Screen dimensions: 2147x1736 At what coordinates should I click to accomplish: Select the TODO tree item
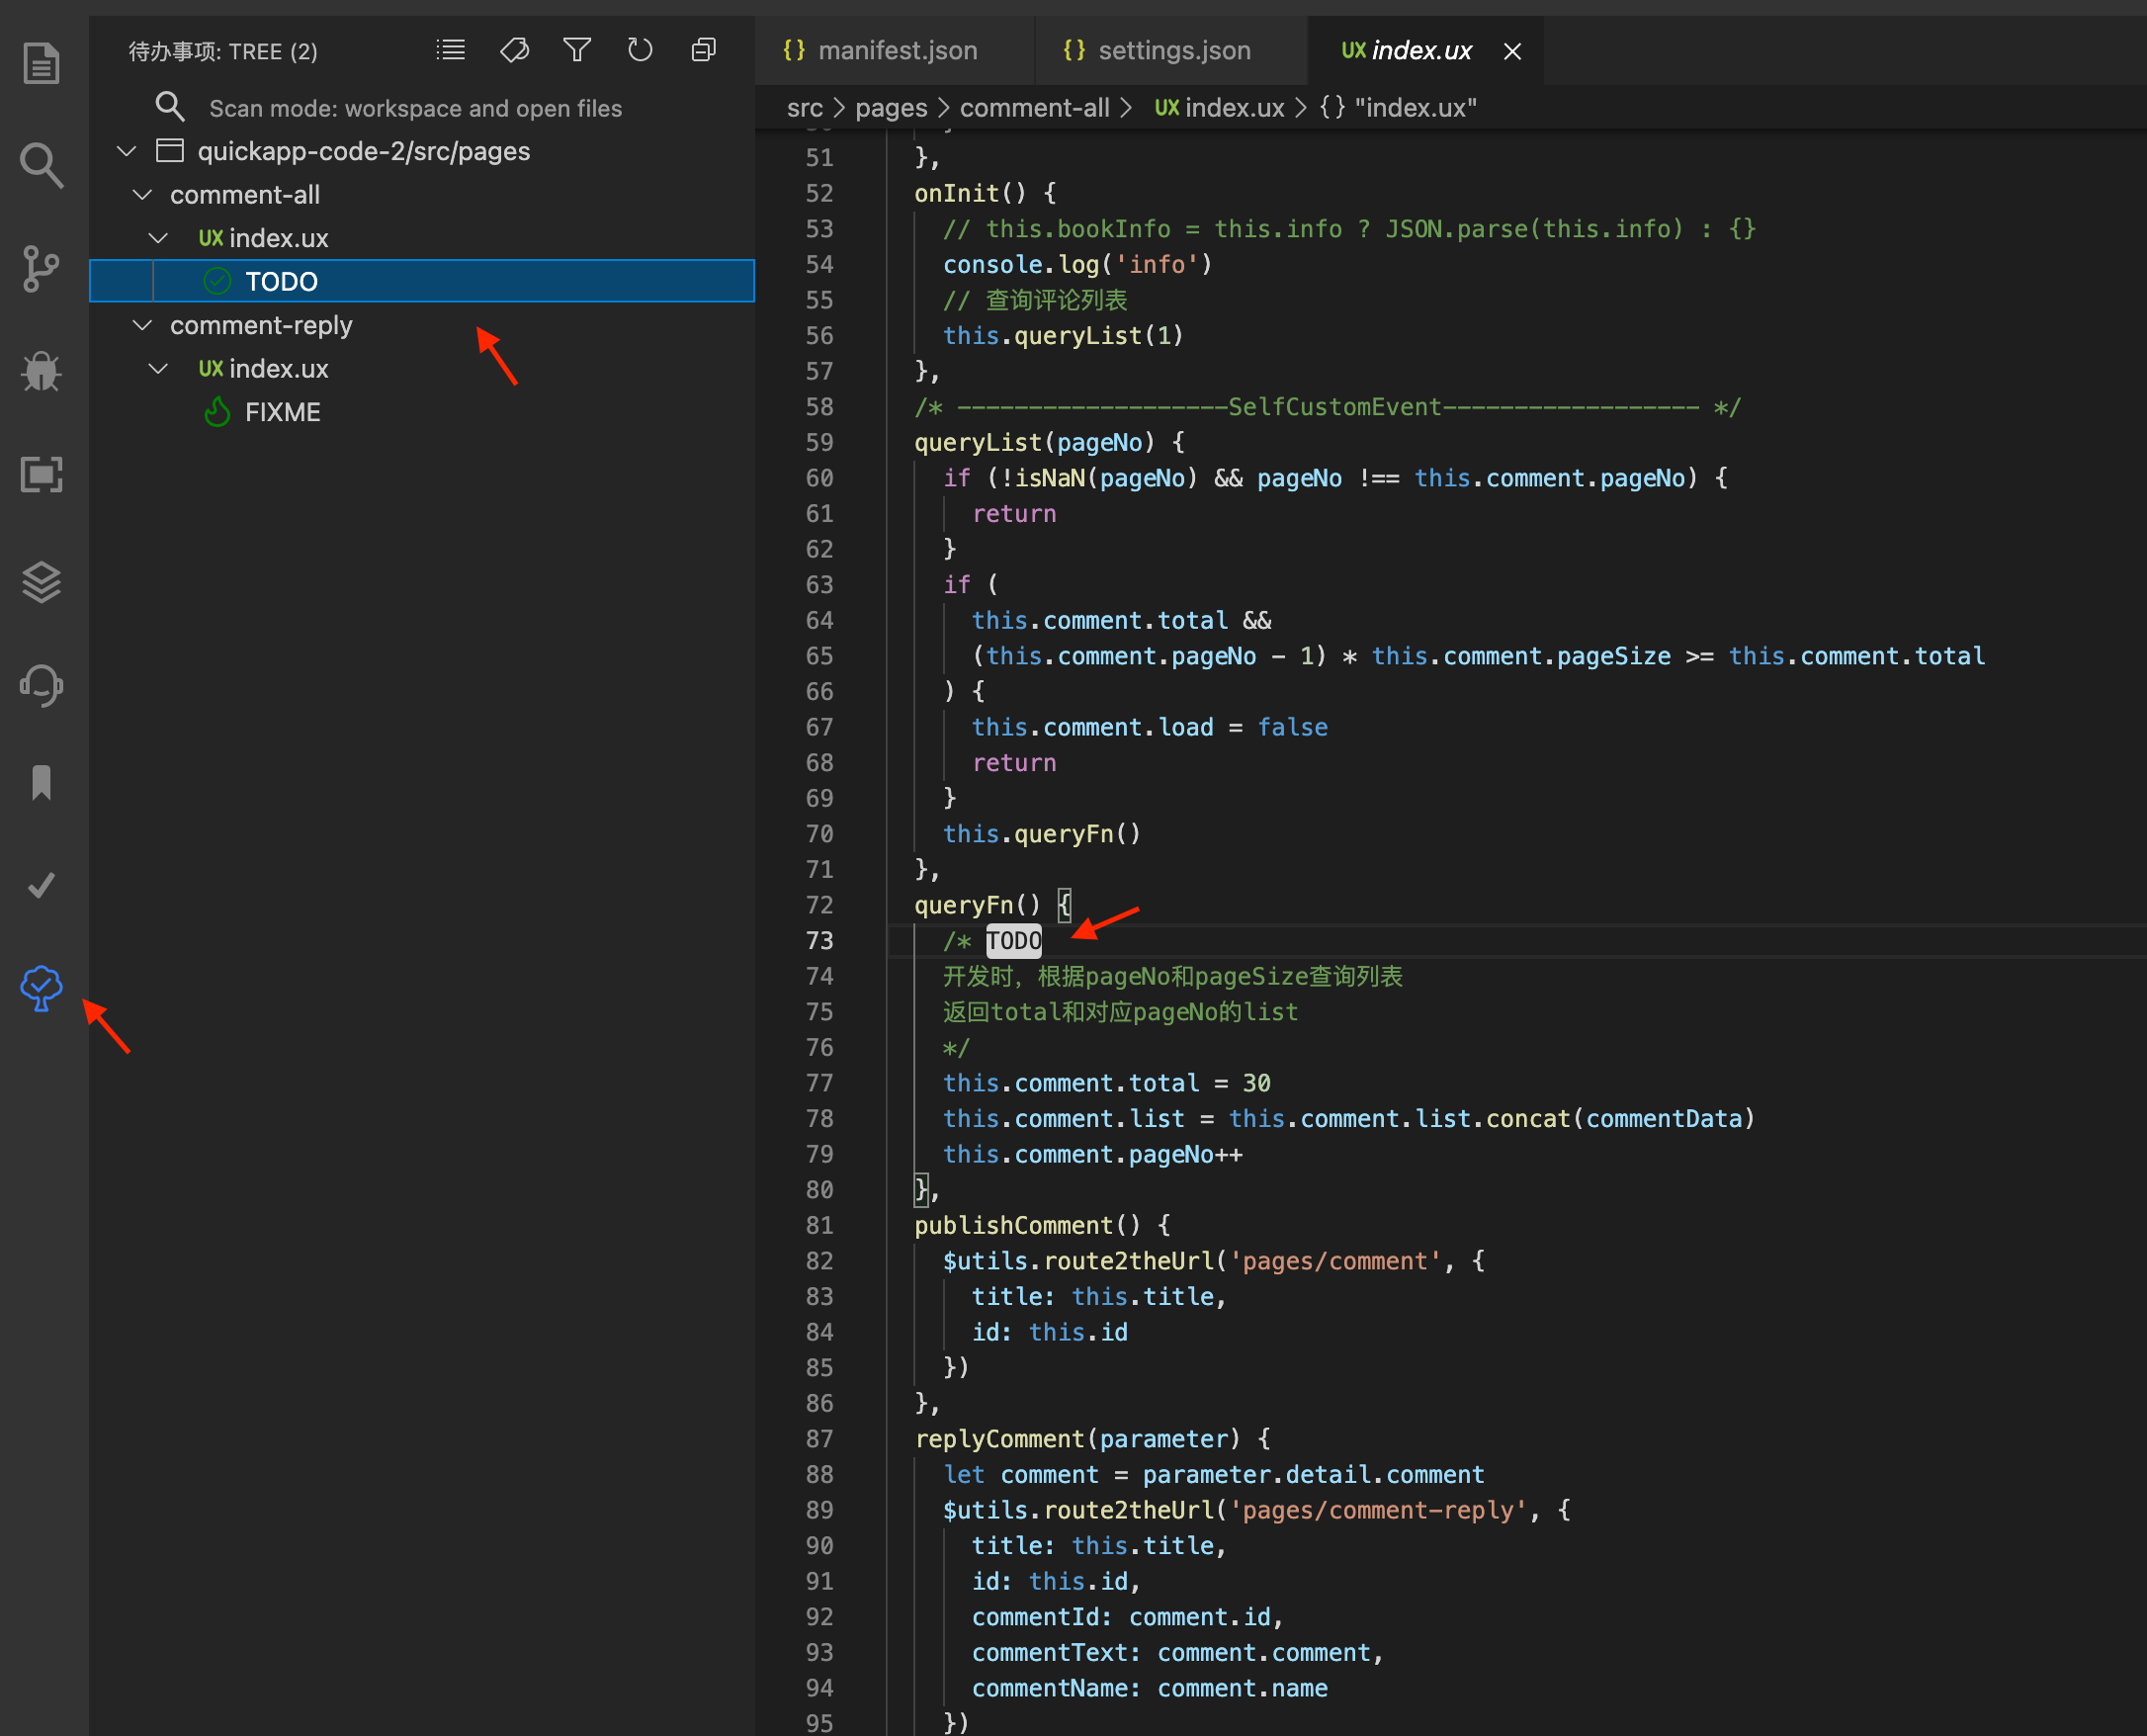tap(422, 281)
